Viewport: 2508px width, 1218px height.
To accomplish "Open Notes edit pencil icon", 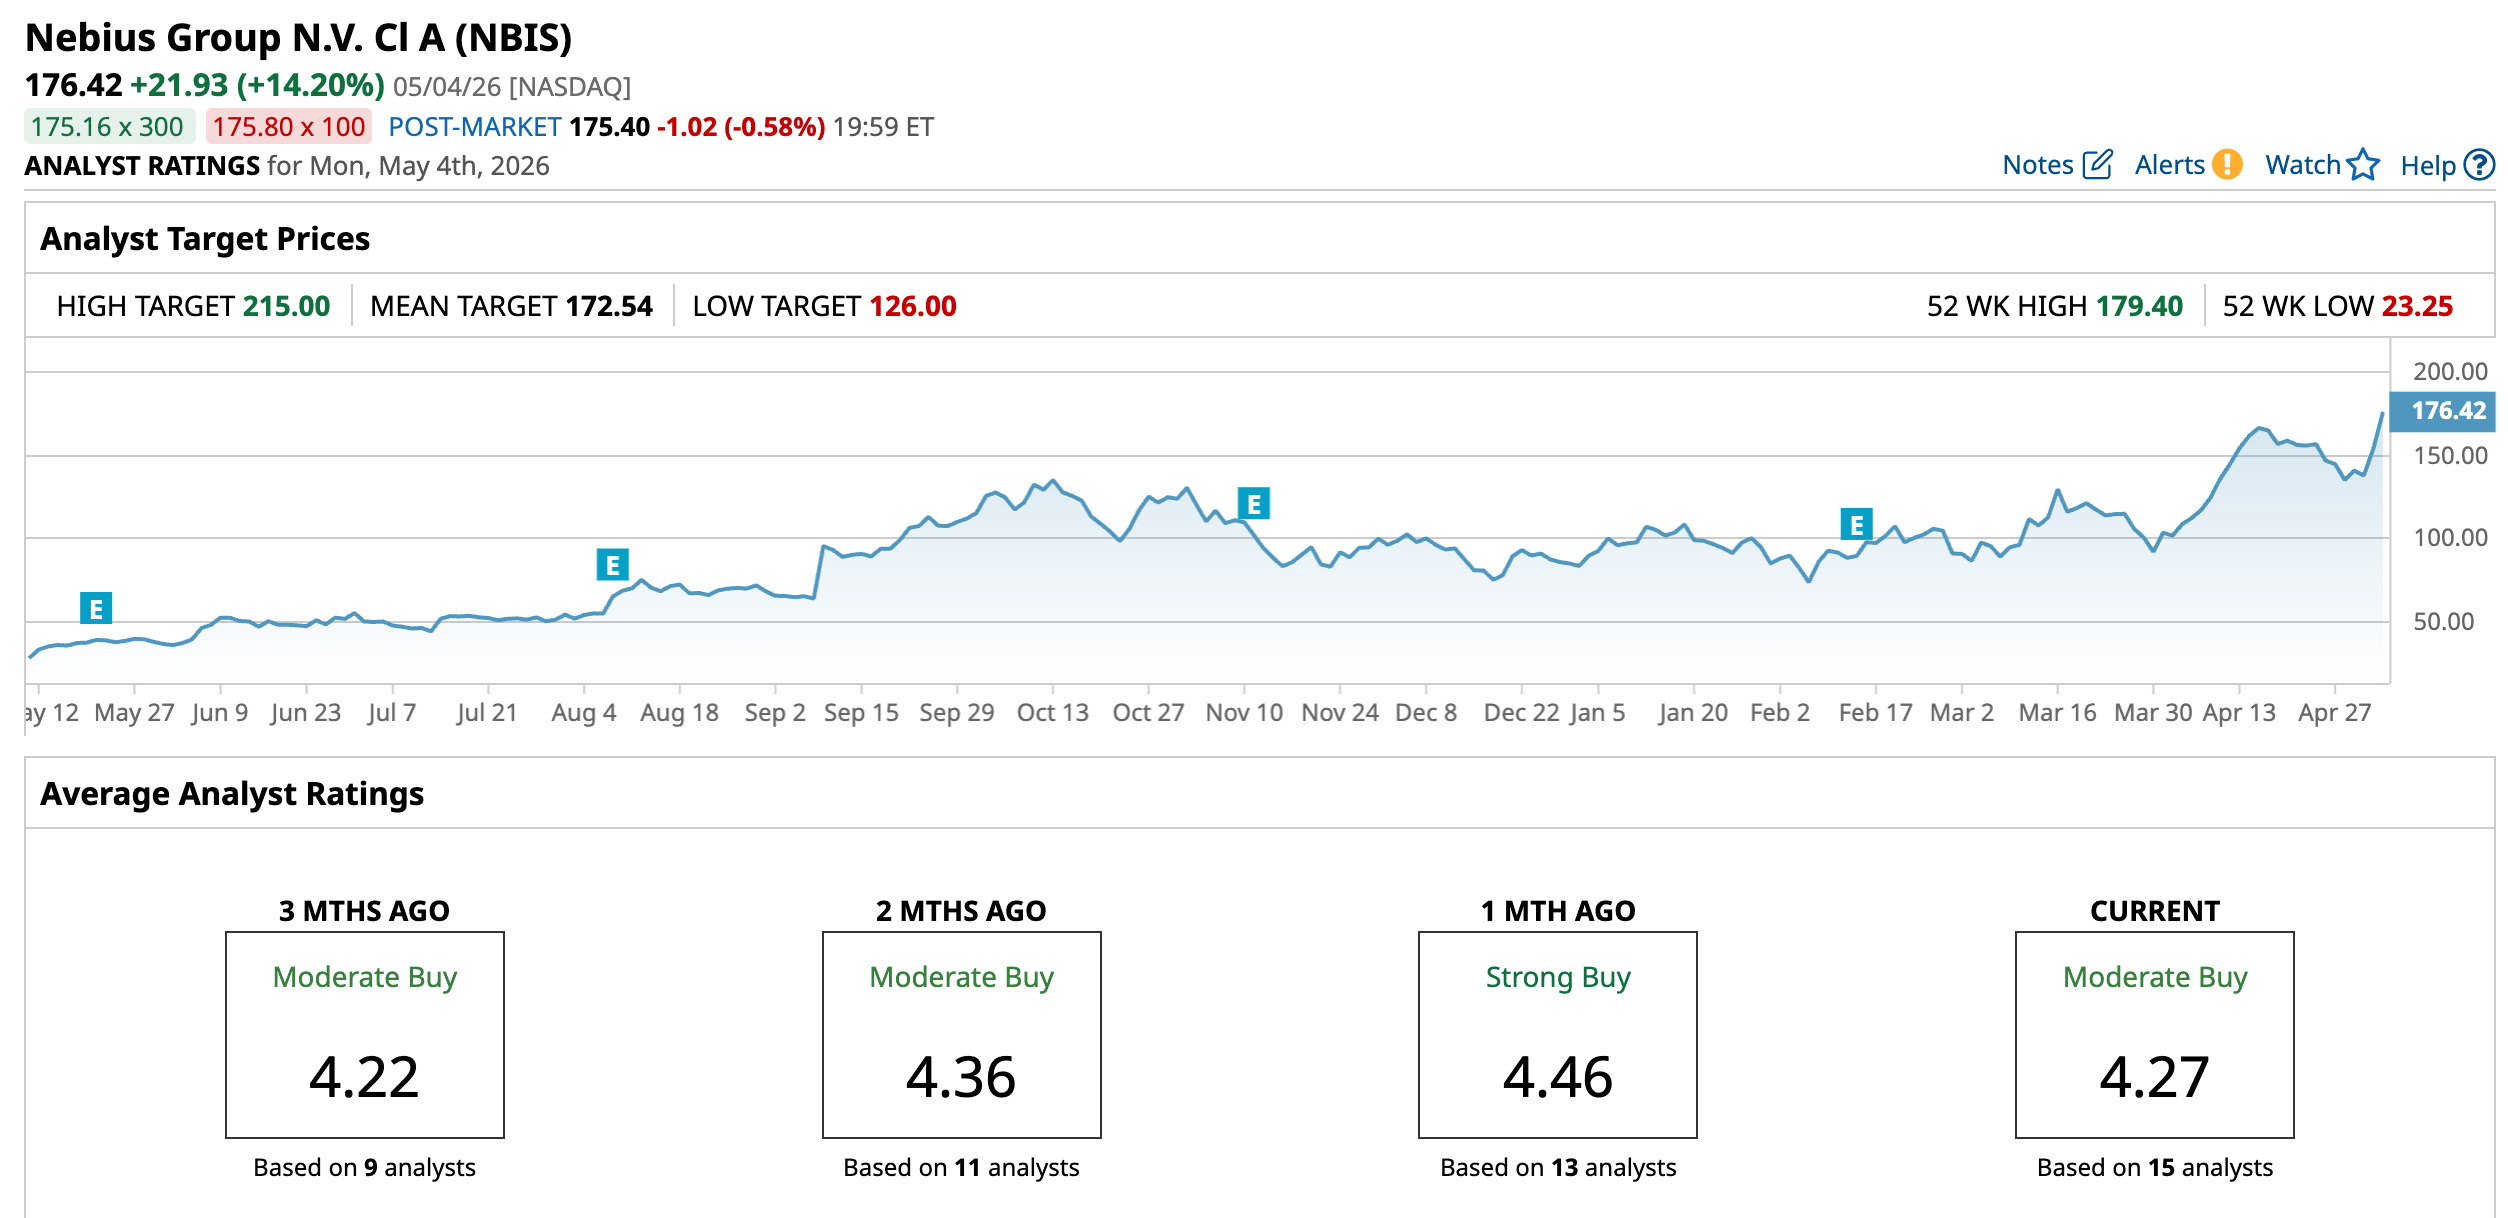I will point(2097,165).
